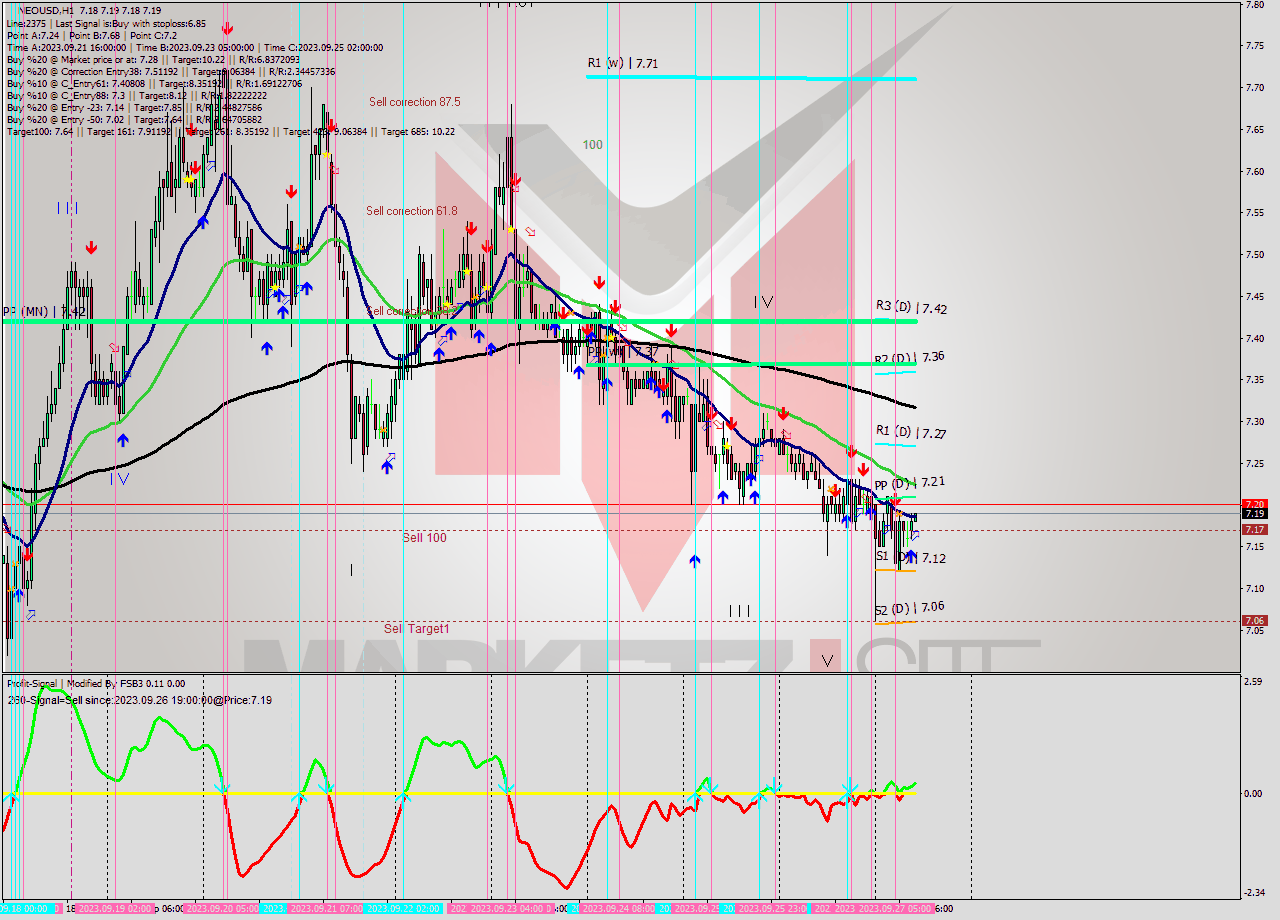Select the 2023.09.20 05:00 time marker
The height and width of the screenshot is (920, 1280).
[x=222, y=909]
